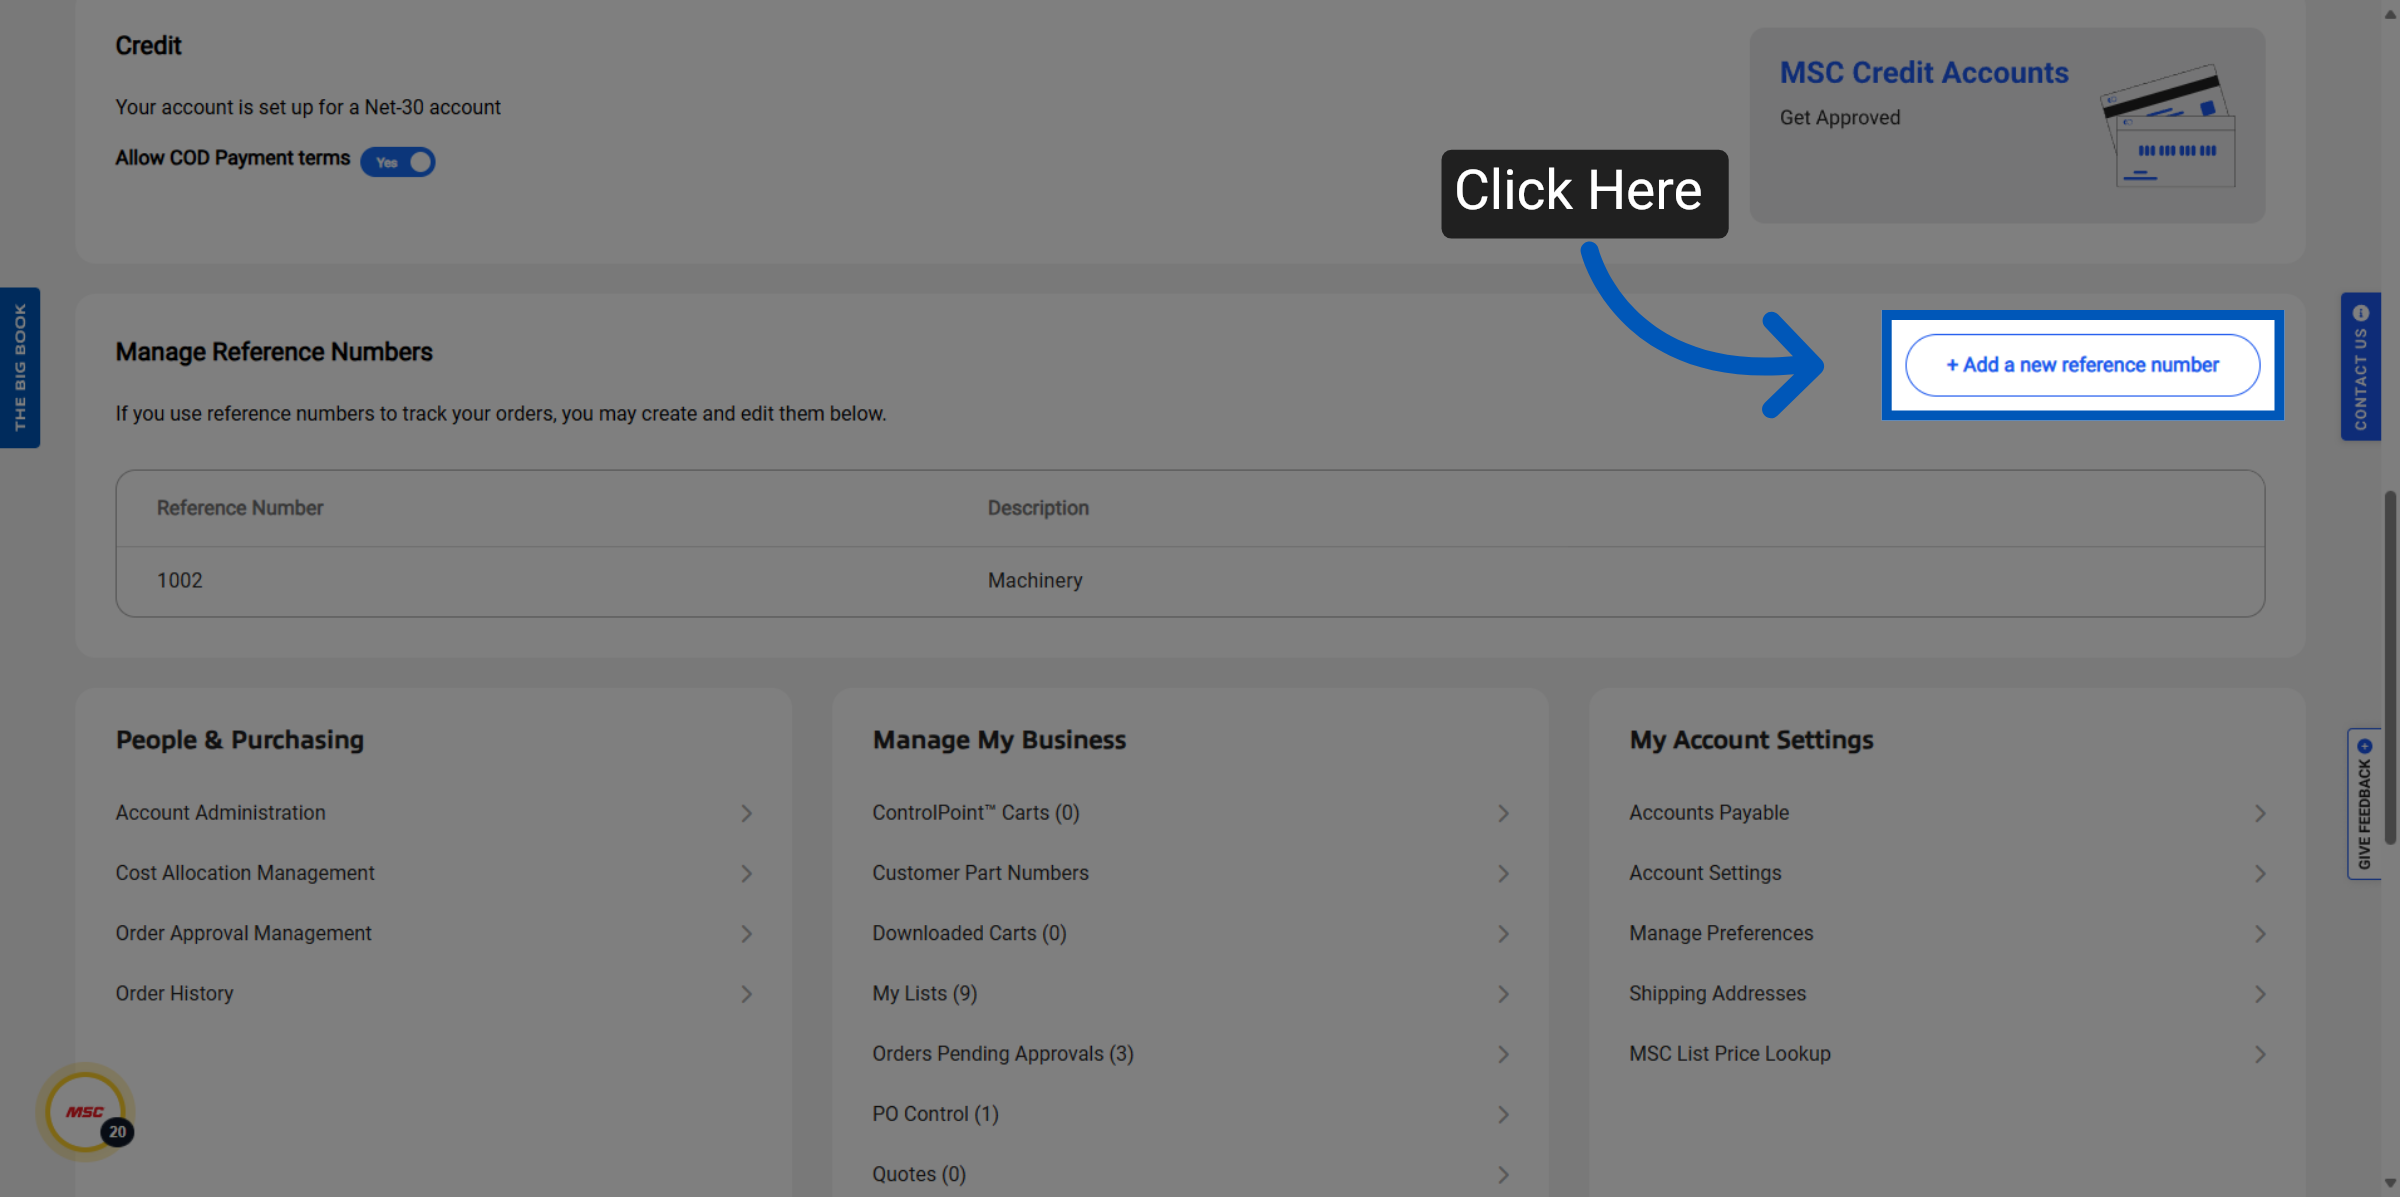The width and height of the screenshot is (2400, 1197).
Task: Open MSC List Price Lookup
Action: (1729, 1053)
